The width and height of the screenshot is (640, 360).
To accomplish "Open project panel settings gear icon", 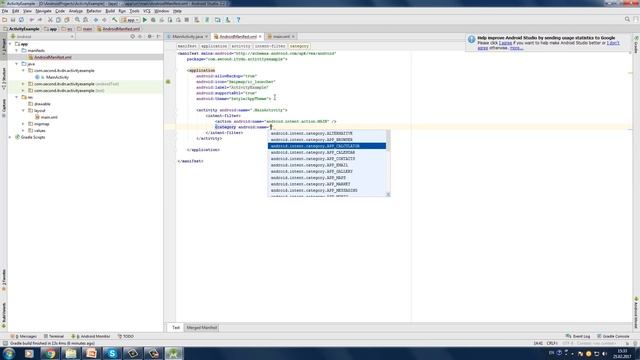I will [149, 36].
